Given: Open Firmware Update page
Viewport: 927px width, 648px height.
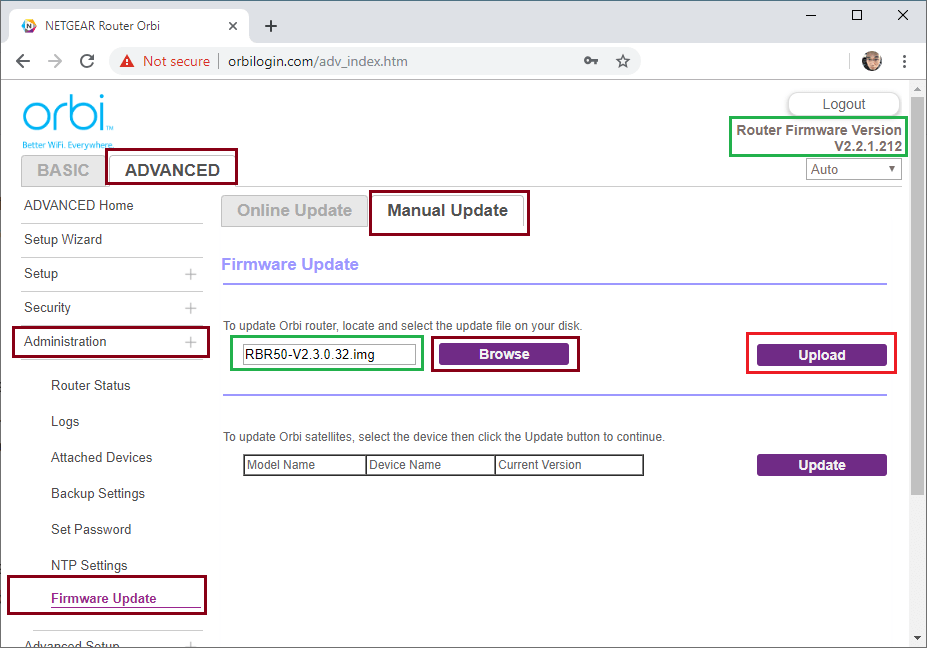Looking at the screenshot, I should 103,598.
